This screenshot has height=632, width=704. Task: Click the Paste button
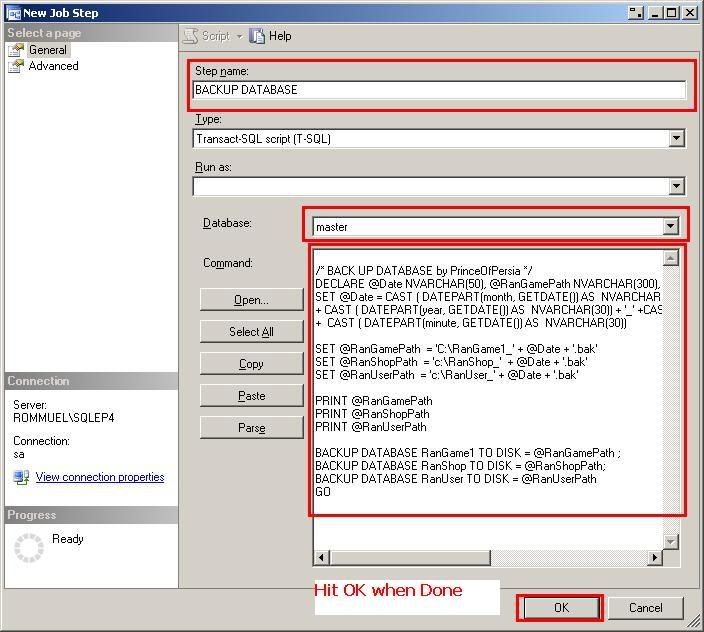pos(251,396)
